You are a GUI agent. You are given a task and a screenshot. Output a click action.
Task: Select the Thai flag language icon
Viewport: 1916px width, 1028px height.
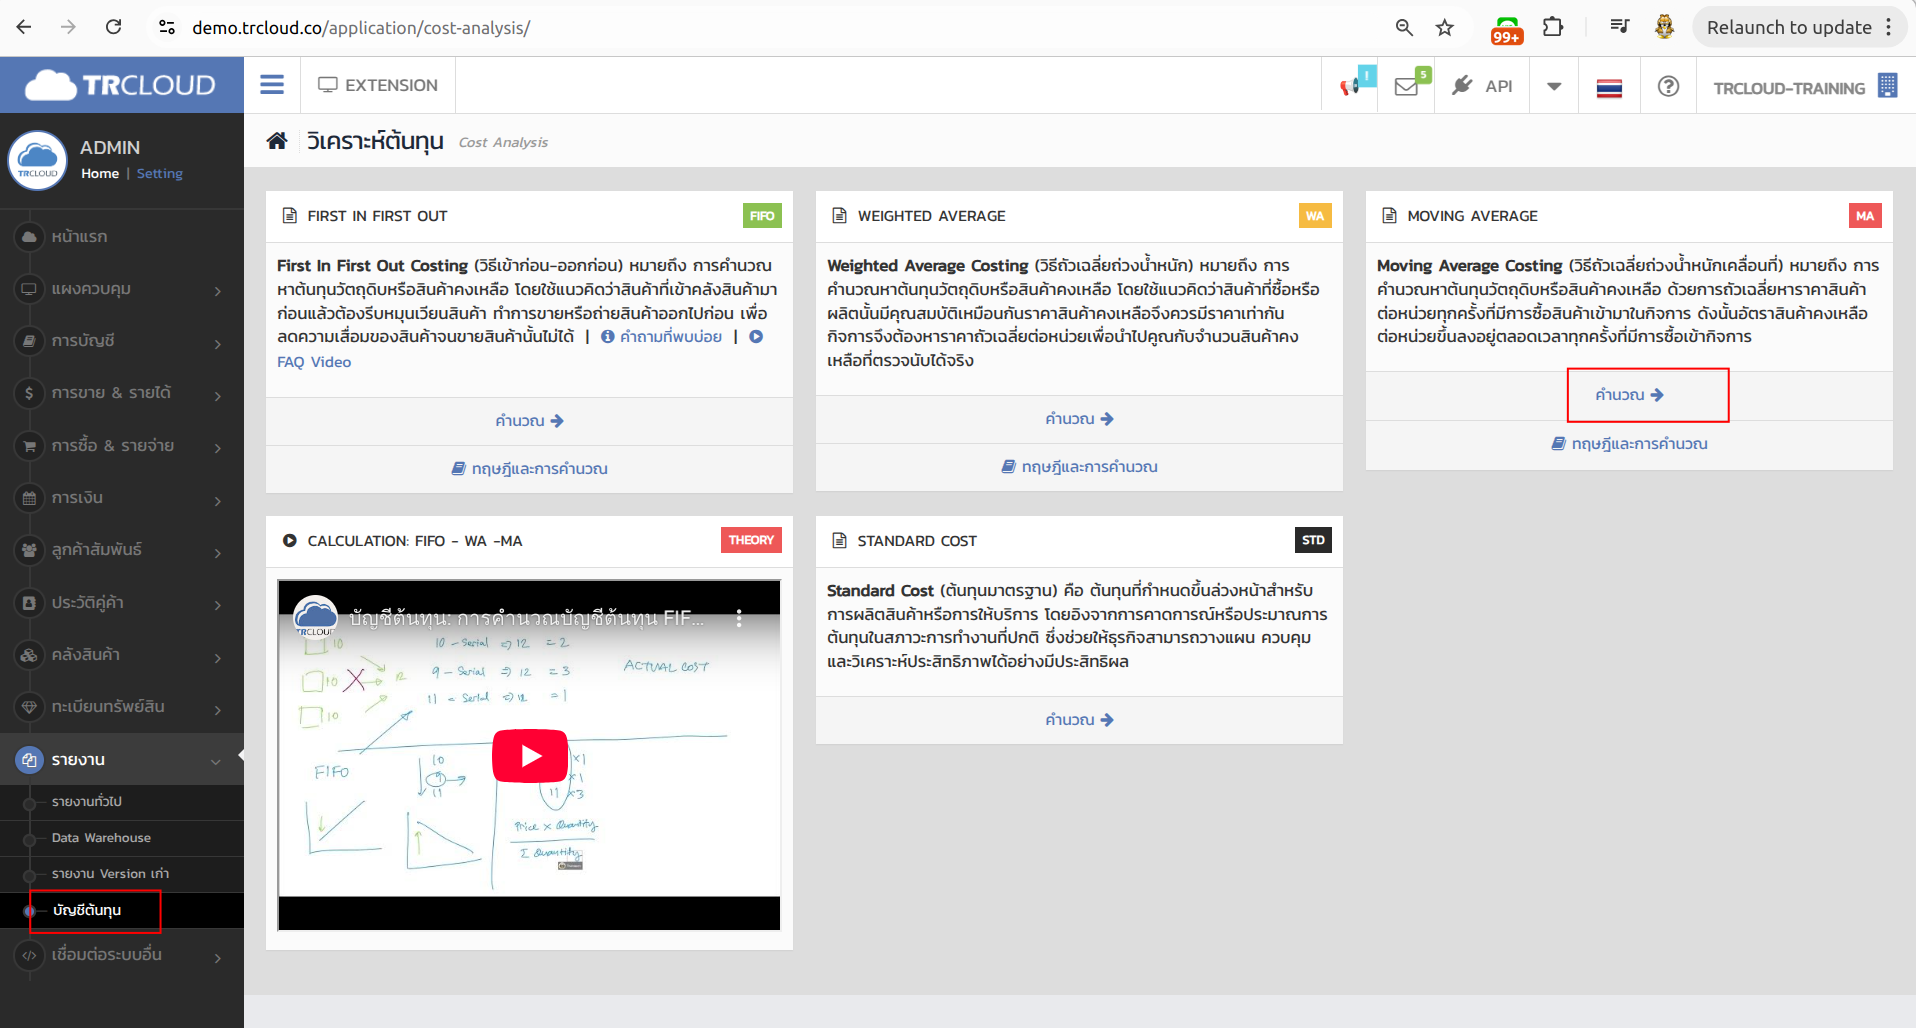pos(1609,88)
